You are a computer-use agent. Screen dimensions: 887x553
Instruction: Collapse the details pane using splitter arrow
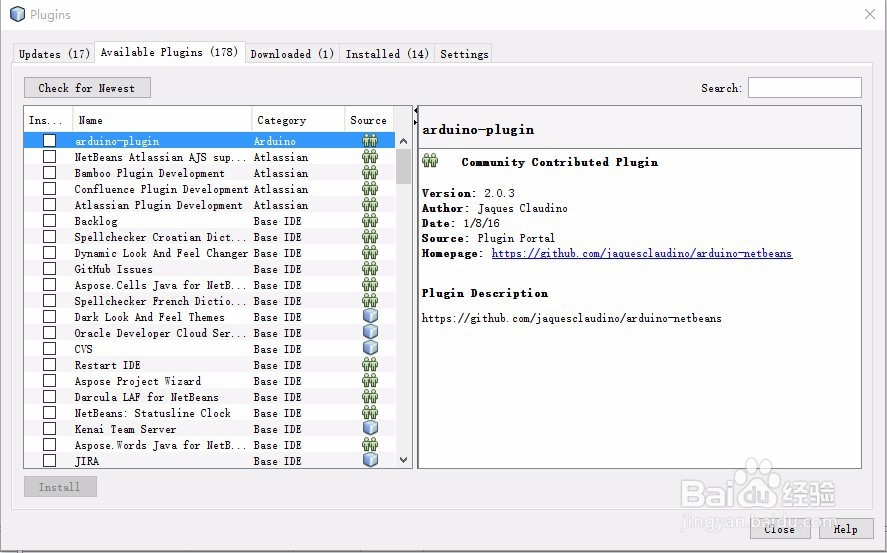point(416,122)
